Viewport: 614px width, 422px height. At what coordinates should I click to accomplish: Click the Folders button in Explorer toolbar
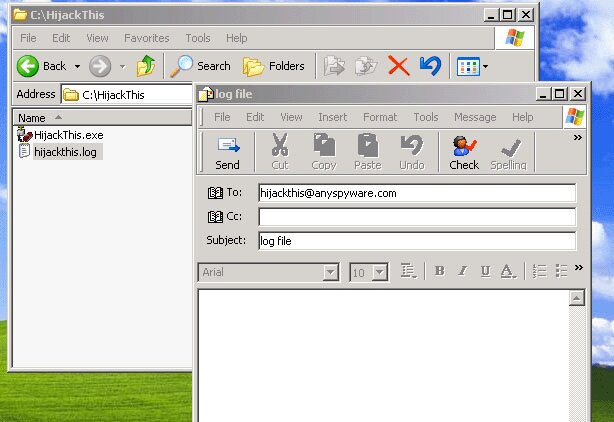click(273, 66)
